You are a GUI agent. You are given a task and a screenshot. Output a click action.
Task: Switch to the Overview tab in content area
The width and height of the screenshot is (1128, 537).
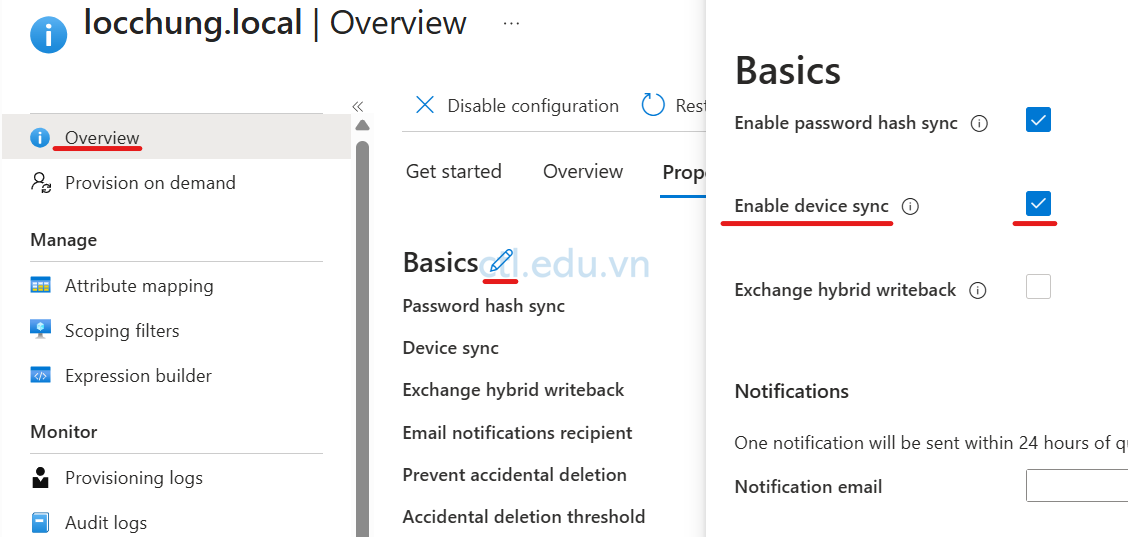[x=583, y=171]
